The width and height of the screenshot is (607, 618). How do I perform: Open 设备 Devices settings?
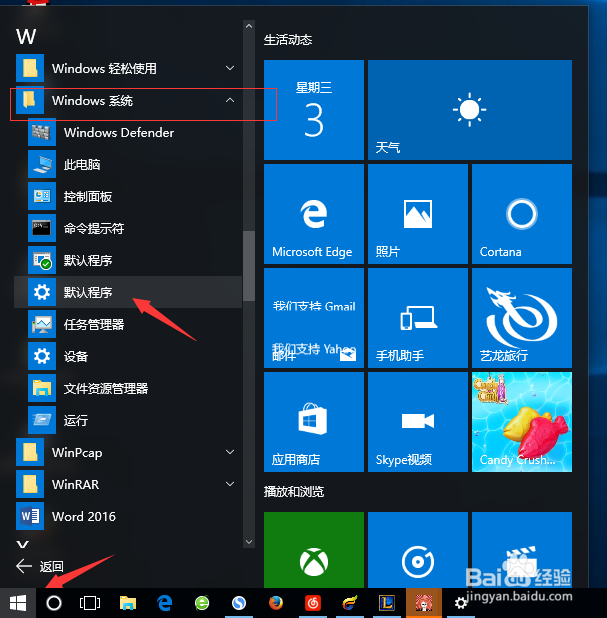pos(128,357)
